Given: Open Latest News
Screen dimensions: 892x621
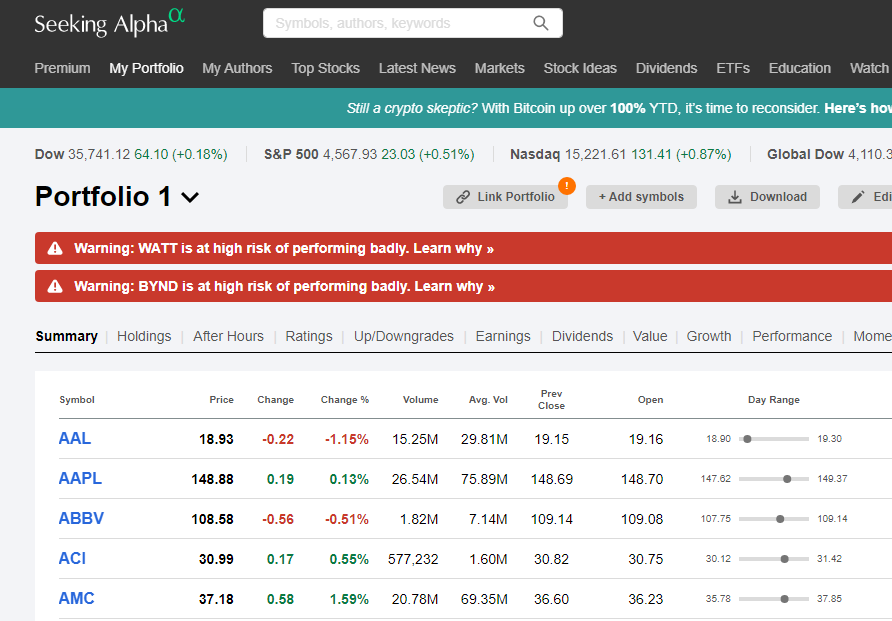Looking at the screenshot, I should pos(417,68).
